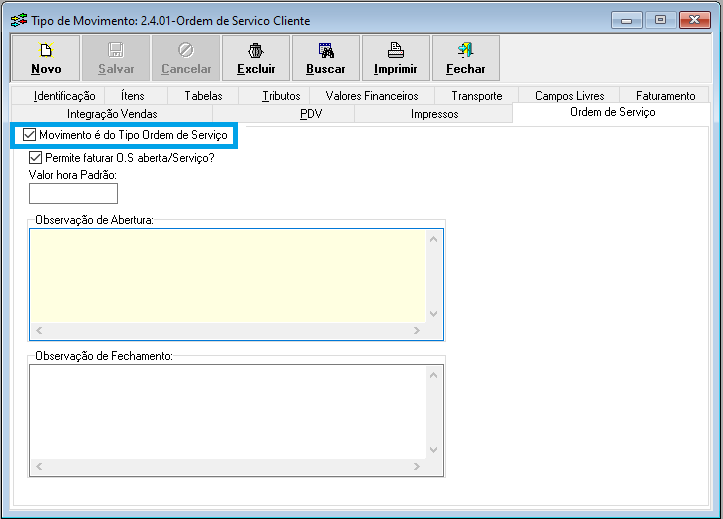Switch to the PDV tab
This screenshot has height=519, width=723.
pyautogui.click(x=311, y=114)
